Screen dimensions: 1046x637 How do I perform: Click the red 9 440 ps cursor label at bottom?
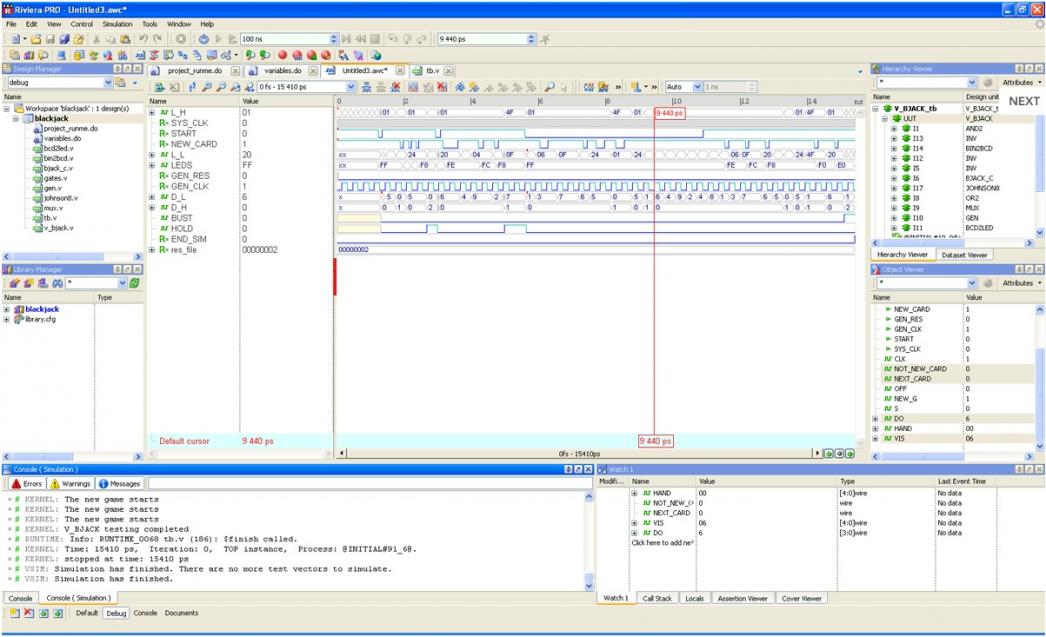pos(655,441)
